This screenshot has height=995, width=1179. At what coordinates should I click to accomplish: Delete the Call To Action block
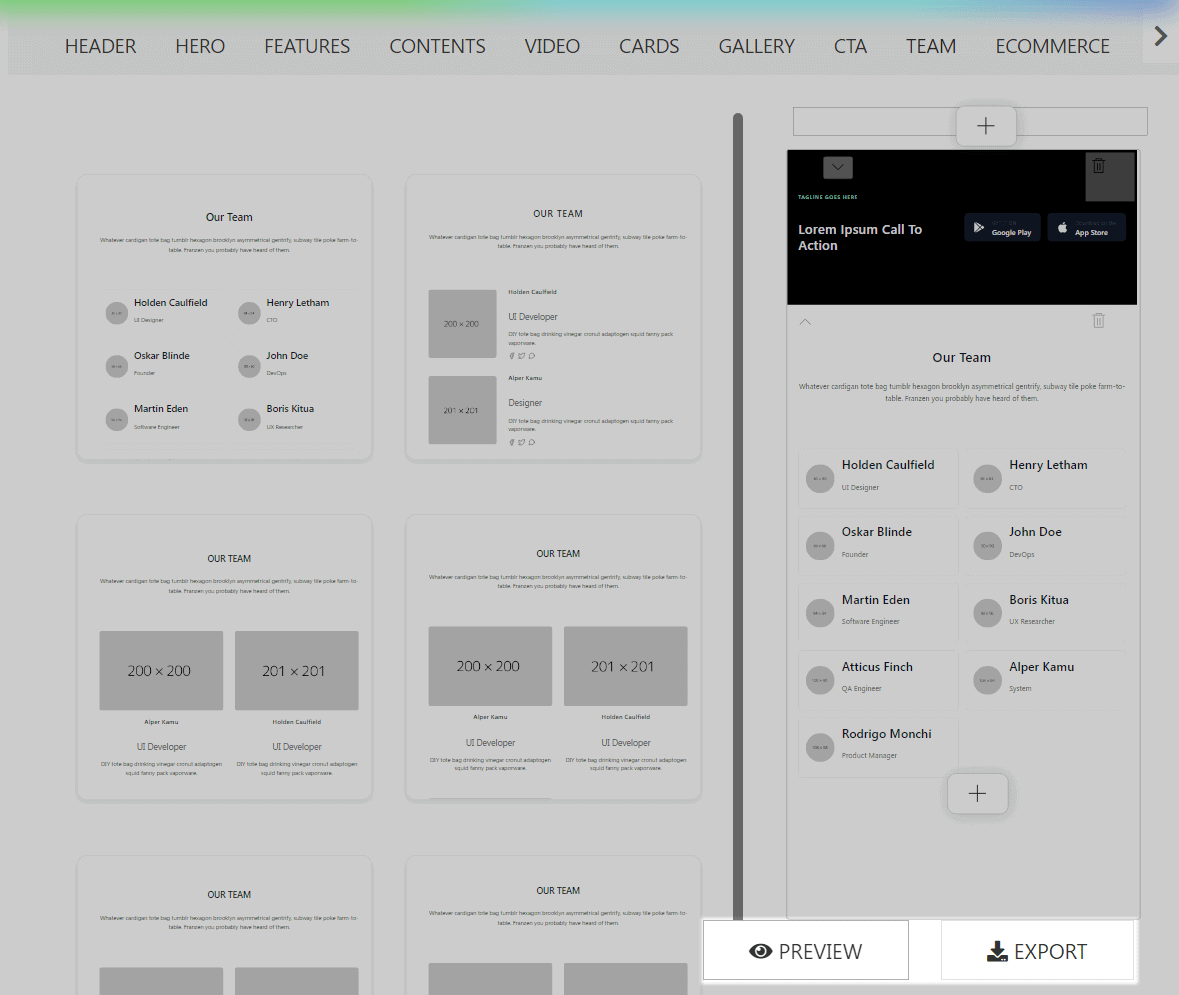pyautogui.click(x=1099, y=165)
